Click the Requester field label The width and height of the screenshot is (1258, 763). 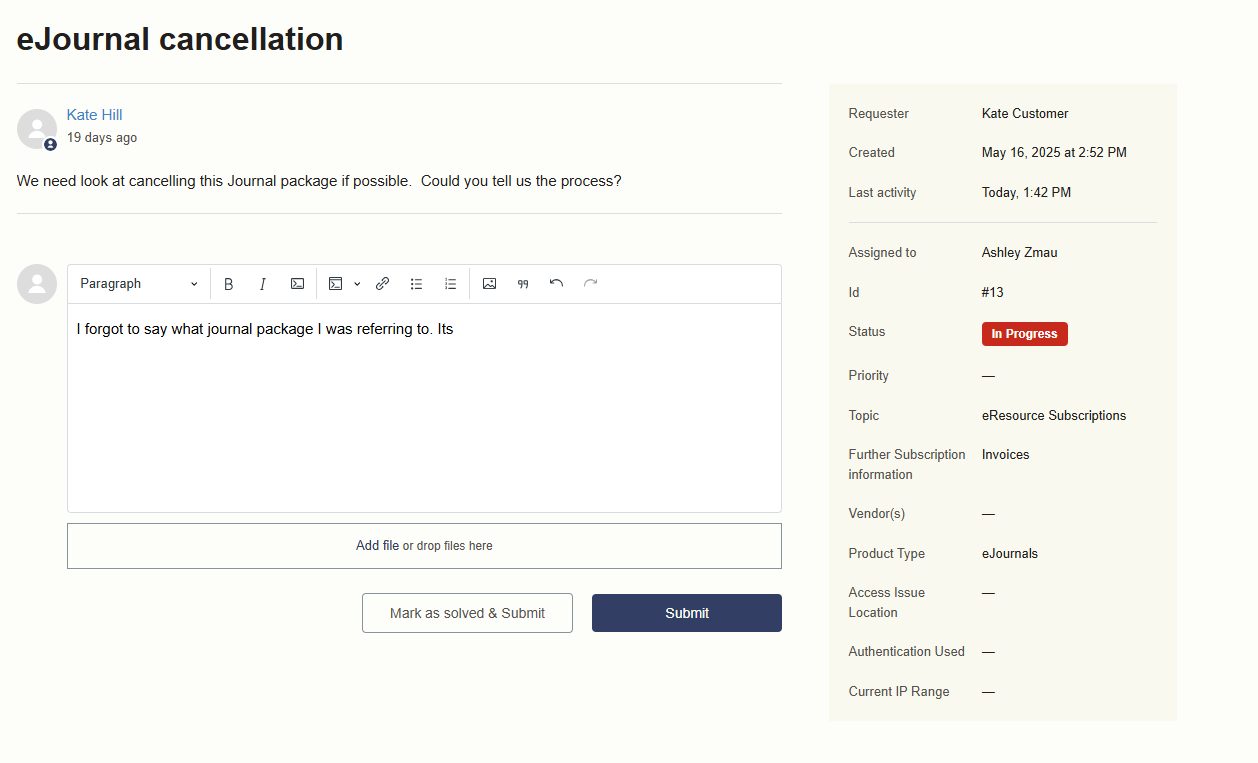tap(879, 114)
